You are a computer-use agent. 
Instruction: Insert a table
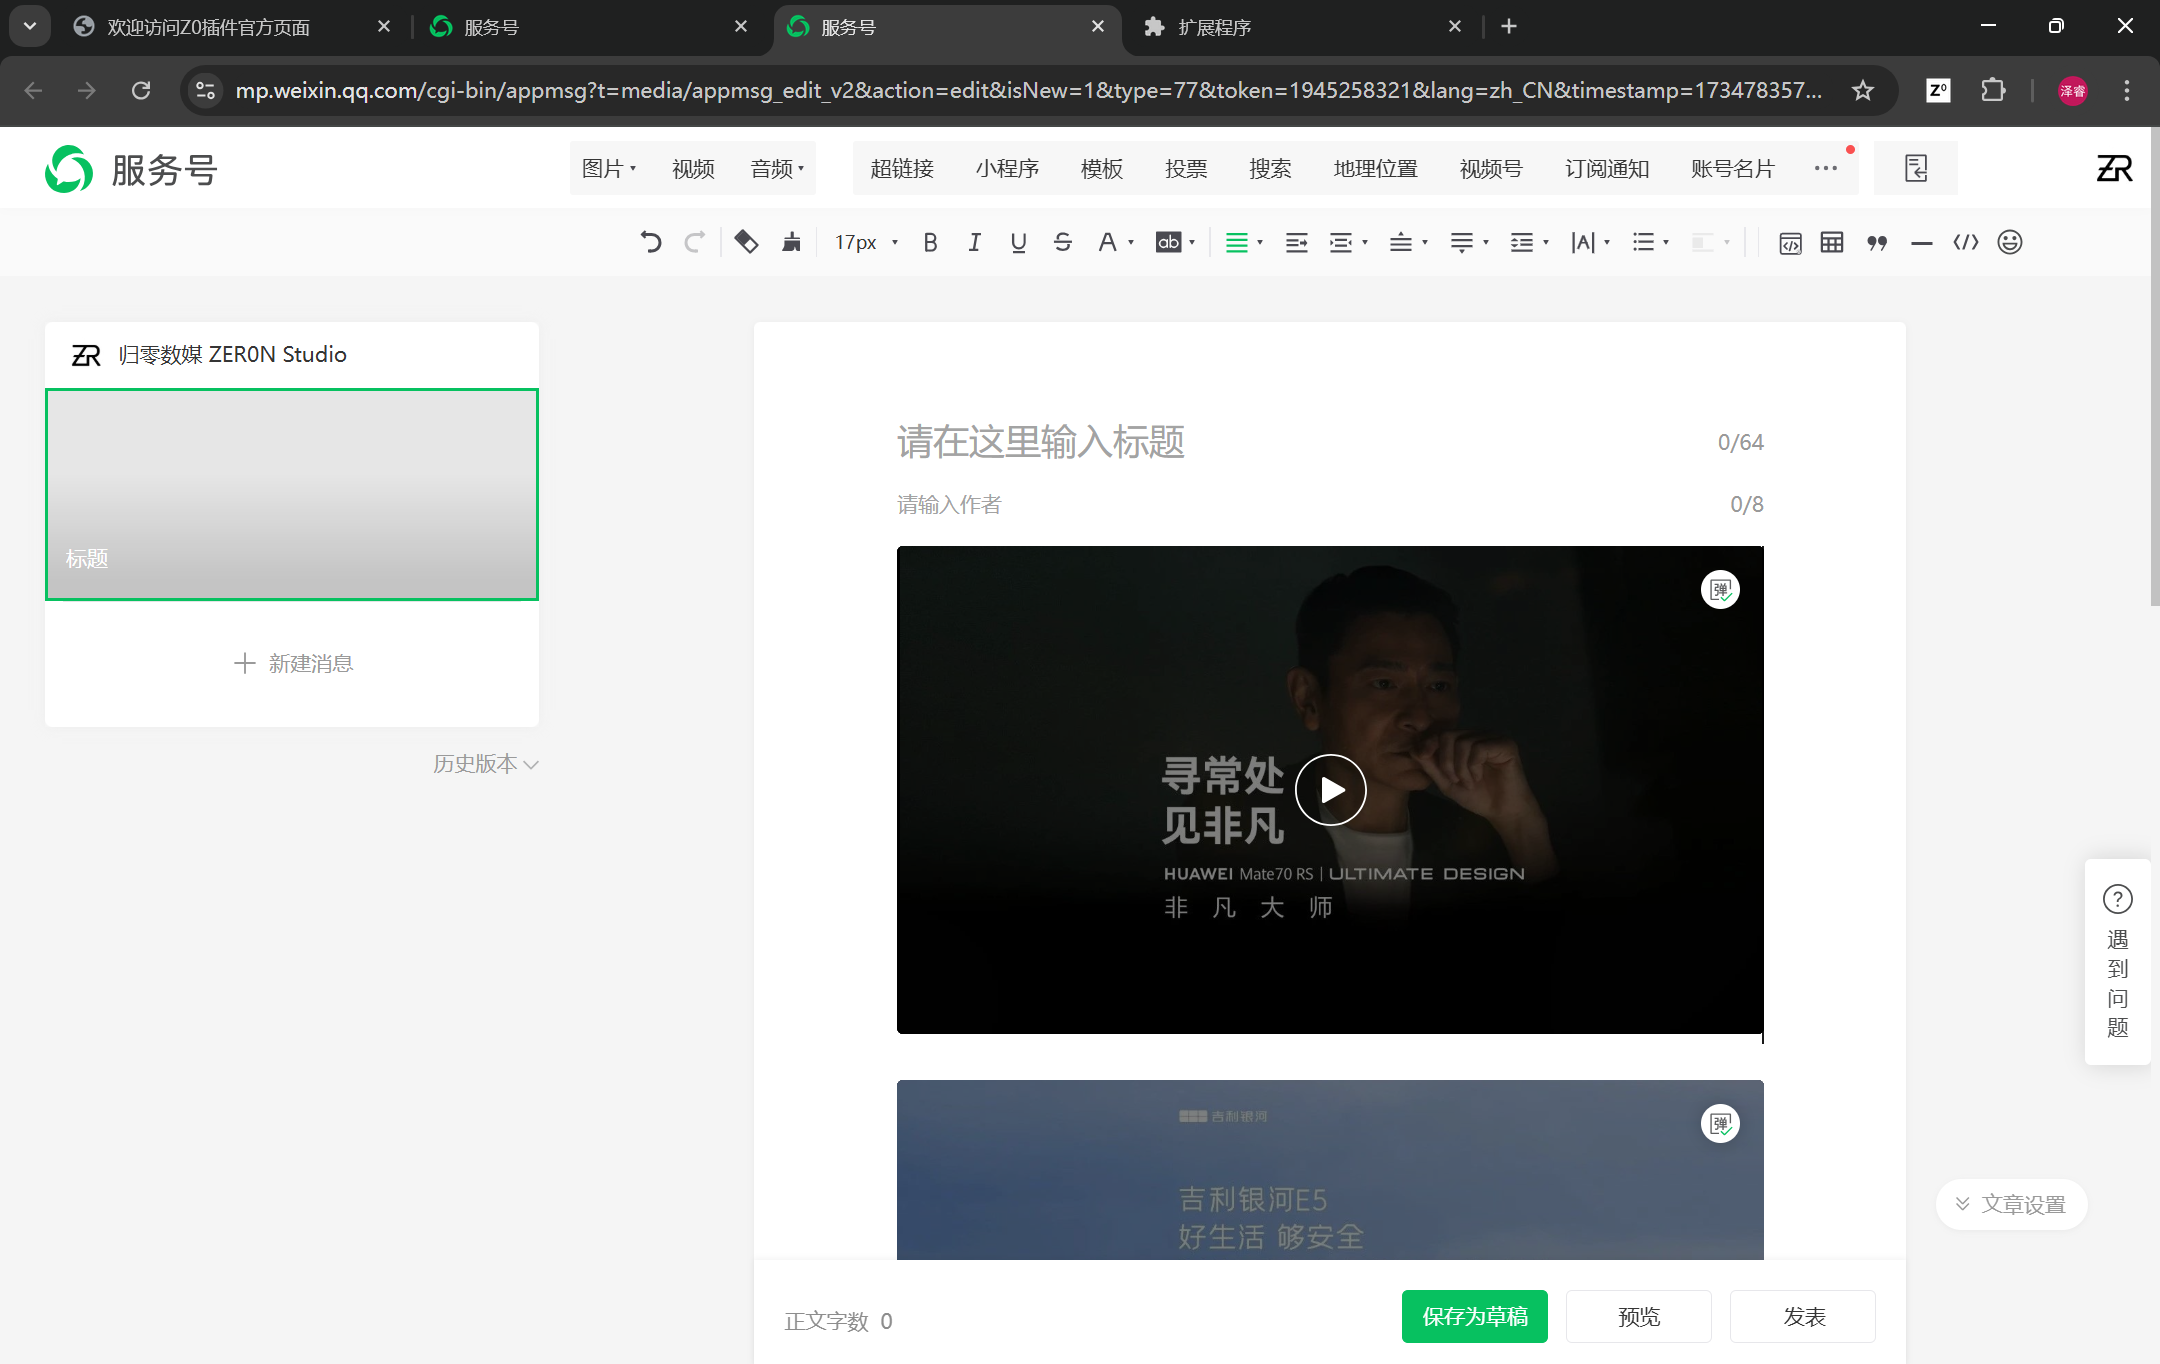1832,242
